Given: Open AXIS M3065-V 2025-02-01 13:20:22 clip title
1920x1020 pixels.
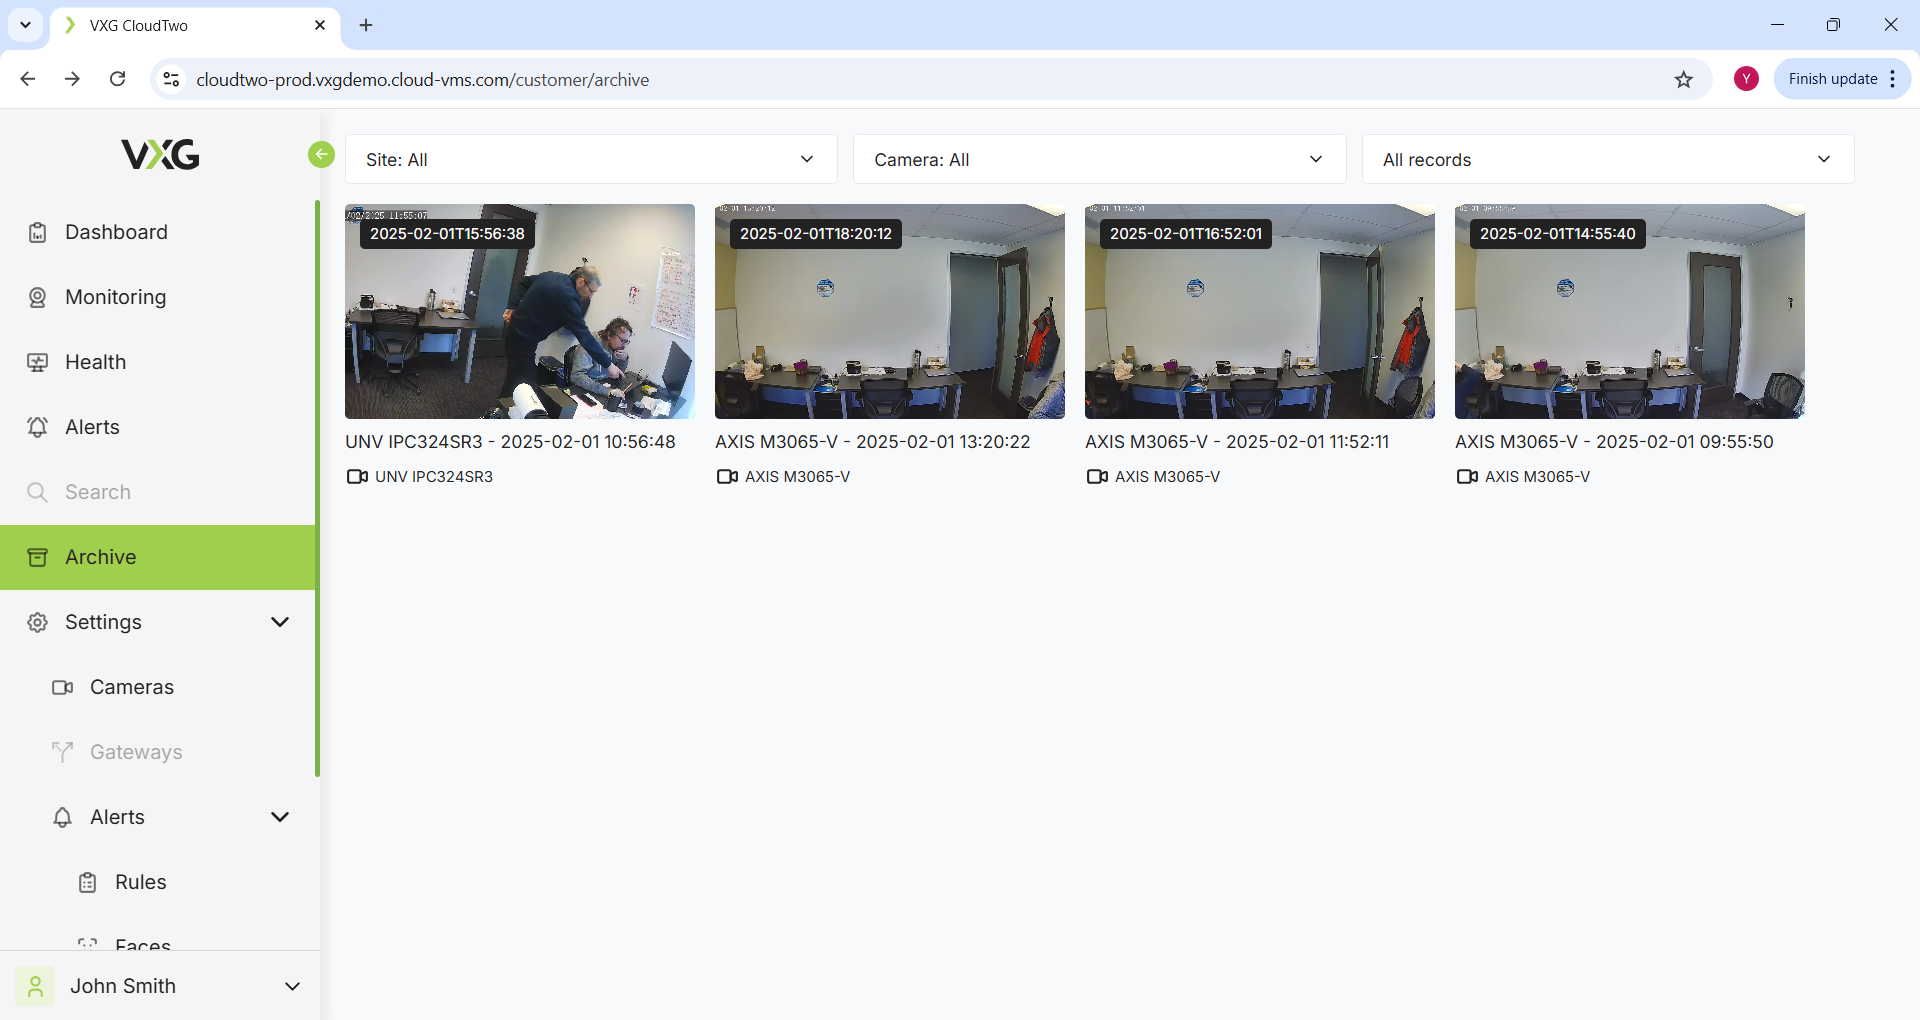Looking at the screenshot, I should coord(872,442).
